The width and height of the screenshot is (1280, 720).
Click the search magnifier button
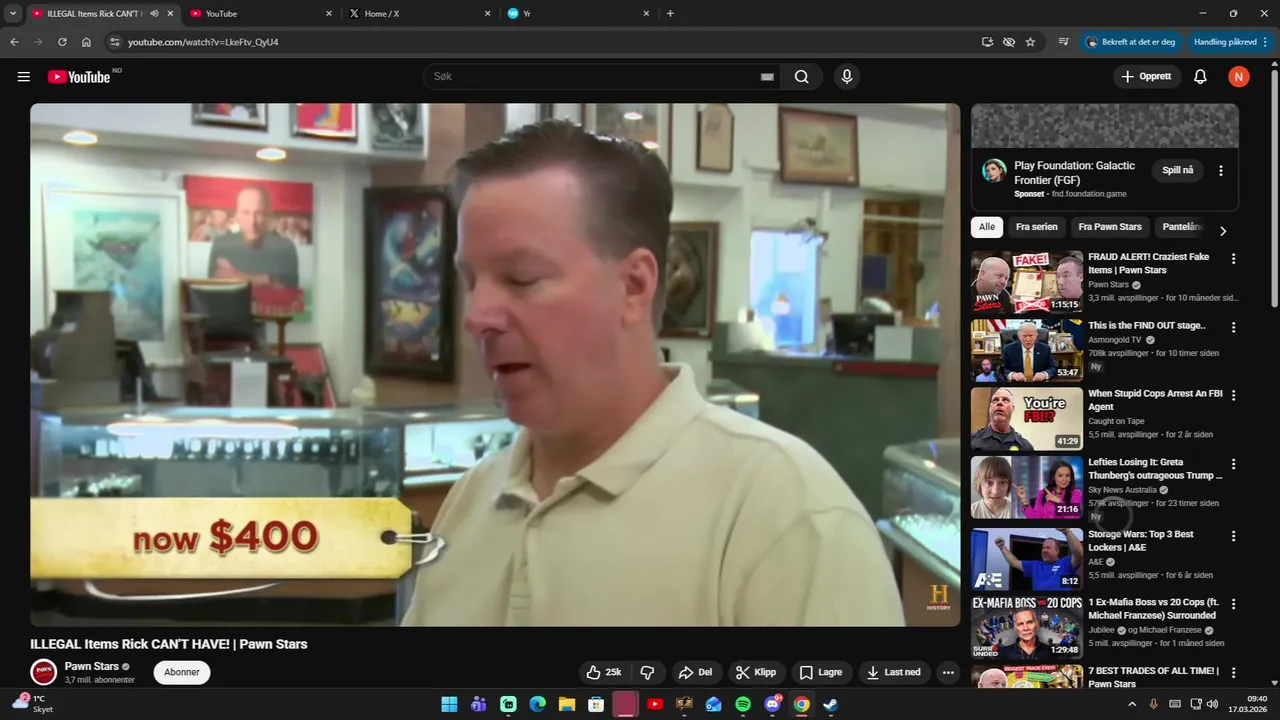point(802,77)
